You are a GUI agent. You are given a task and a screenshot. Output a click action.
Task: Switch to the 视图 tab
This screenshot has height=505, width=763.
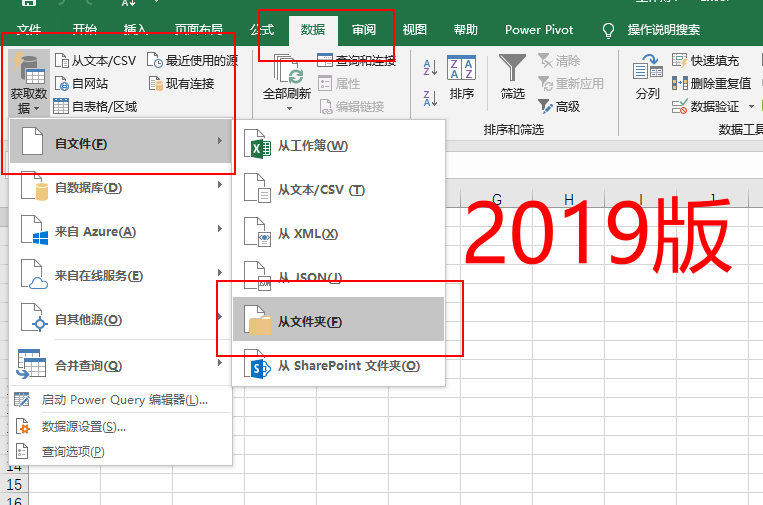coord(415,30)
